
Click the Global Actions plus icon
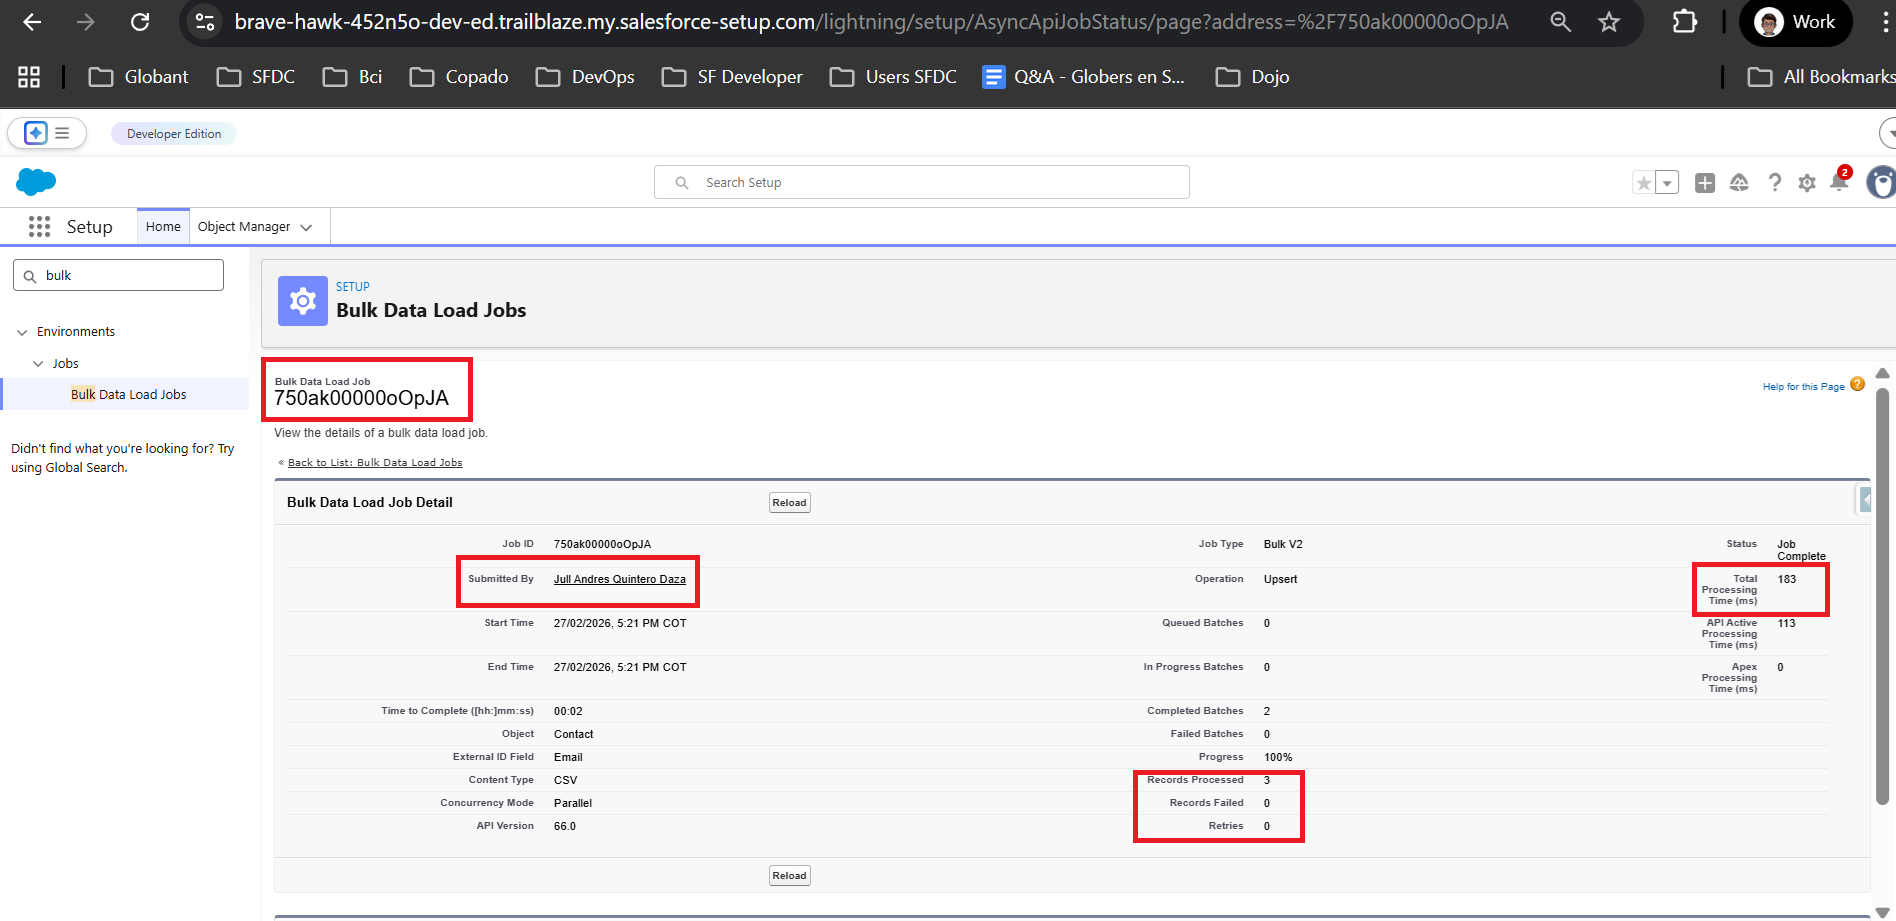(1705, 183)
